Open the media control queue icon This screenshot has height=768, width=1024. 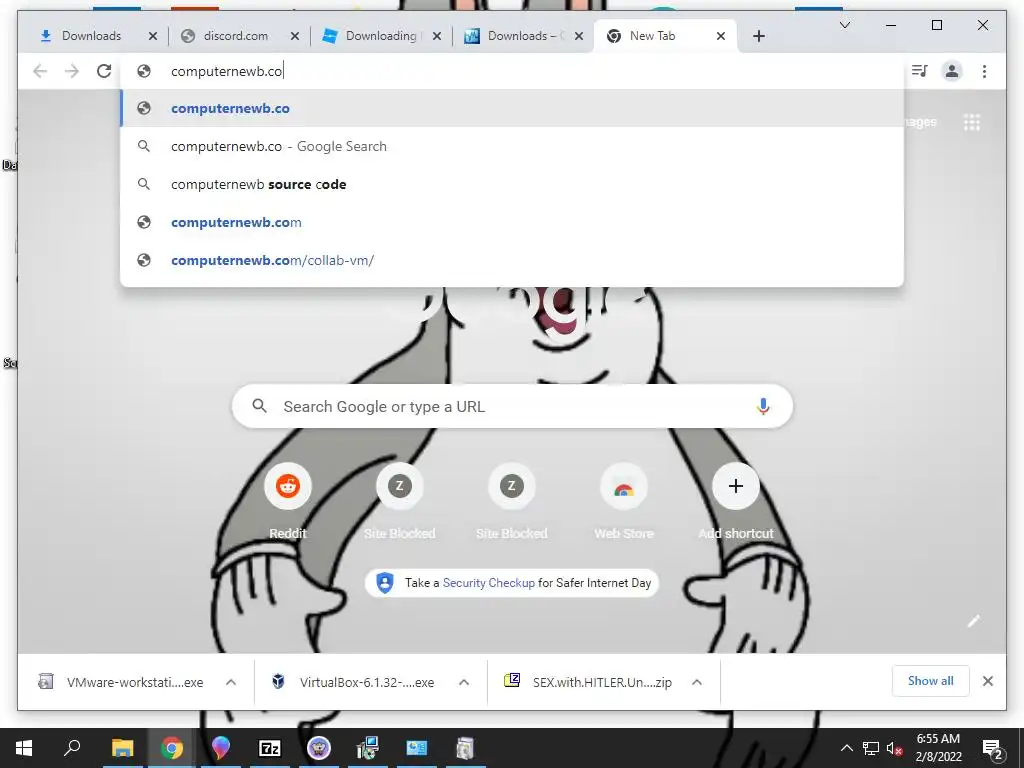pyautogui.click(x=920, y=71)
